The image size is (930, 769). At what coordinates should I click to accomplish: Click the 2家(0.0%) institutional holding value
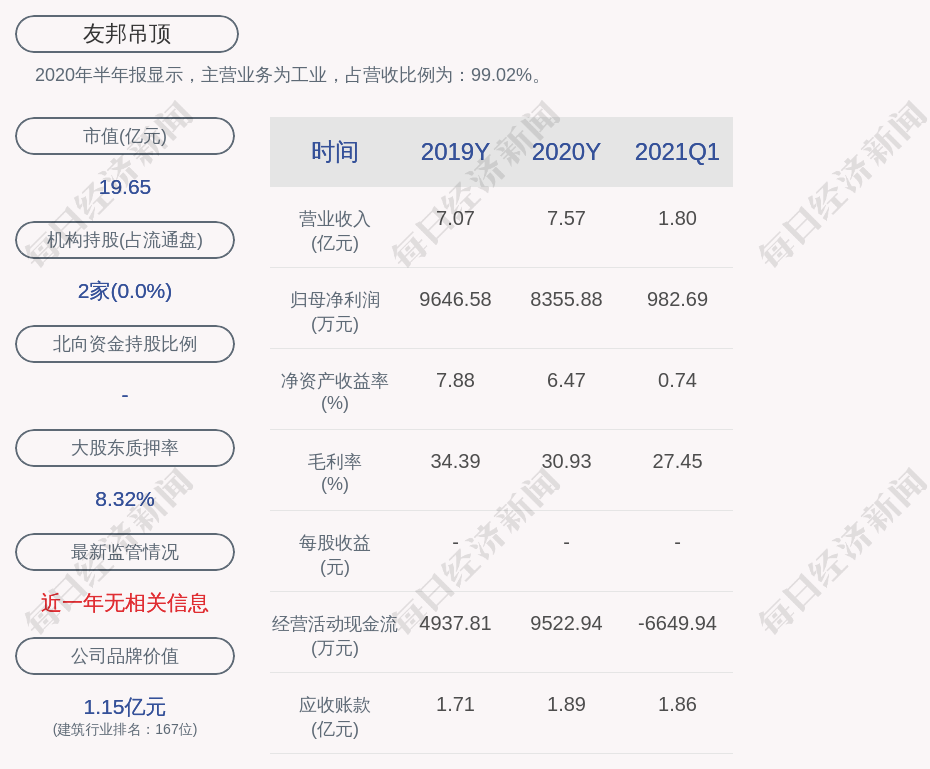tap(125, 291)
